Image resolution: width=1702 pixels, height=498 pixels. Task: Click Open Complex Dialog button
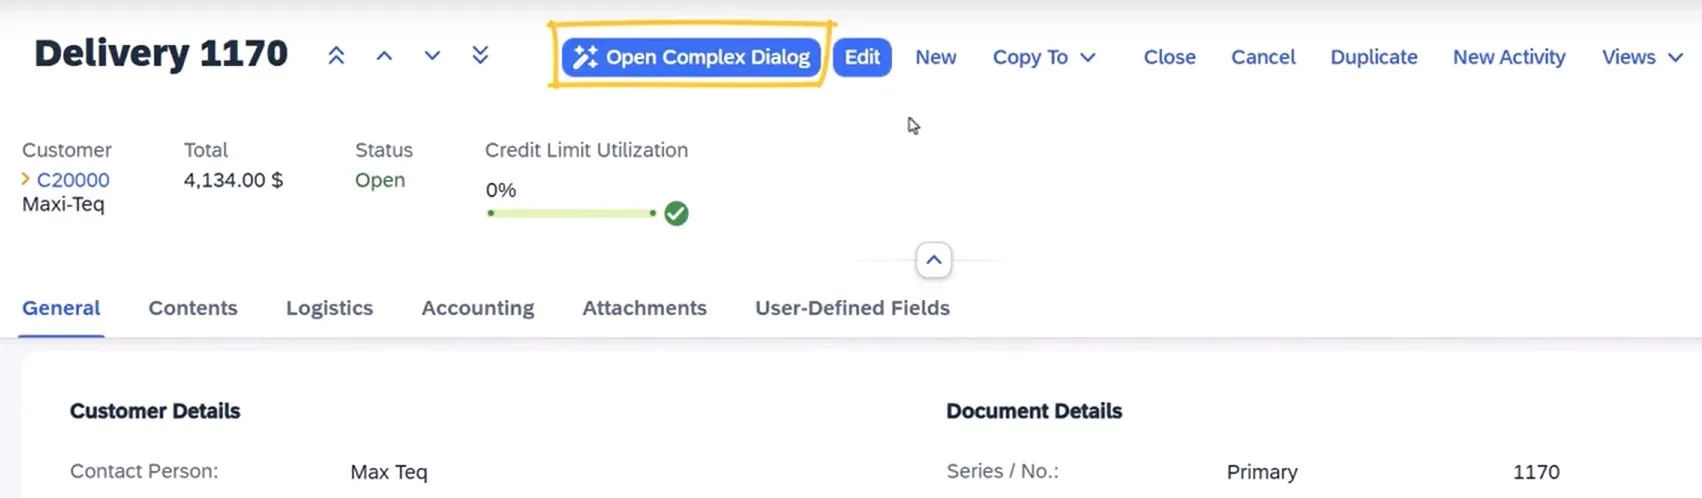[x=692, y=57]
